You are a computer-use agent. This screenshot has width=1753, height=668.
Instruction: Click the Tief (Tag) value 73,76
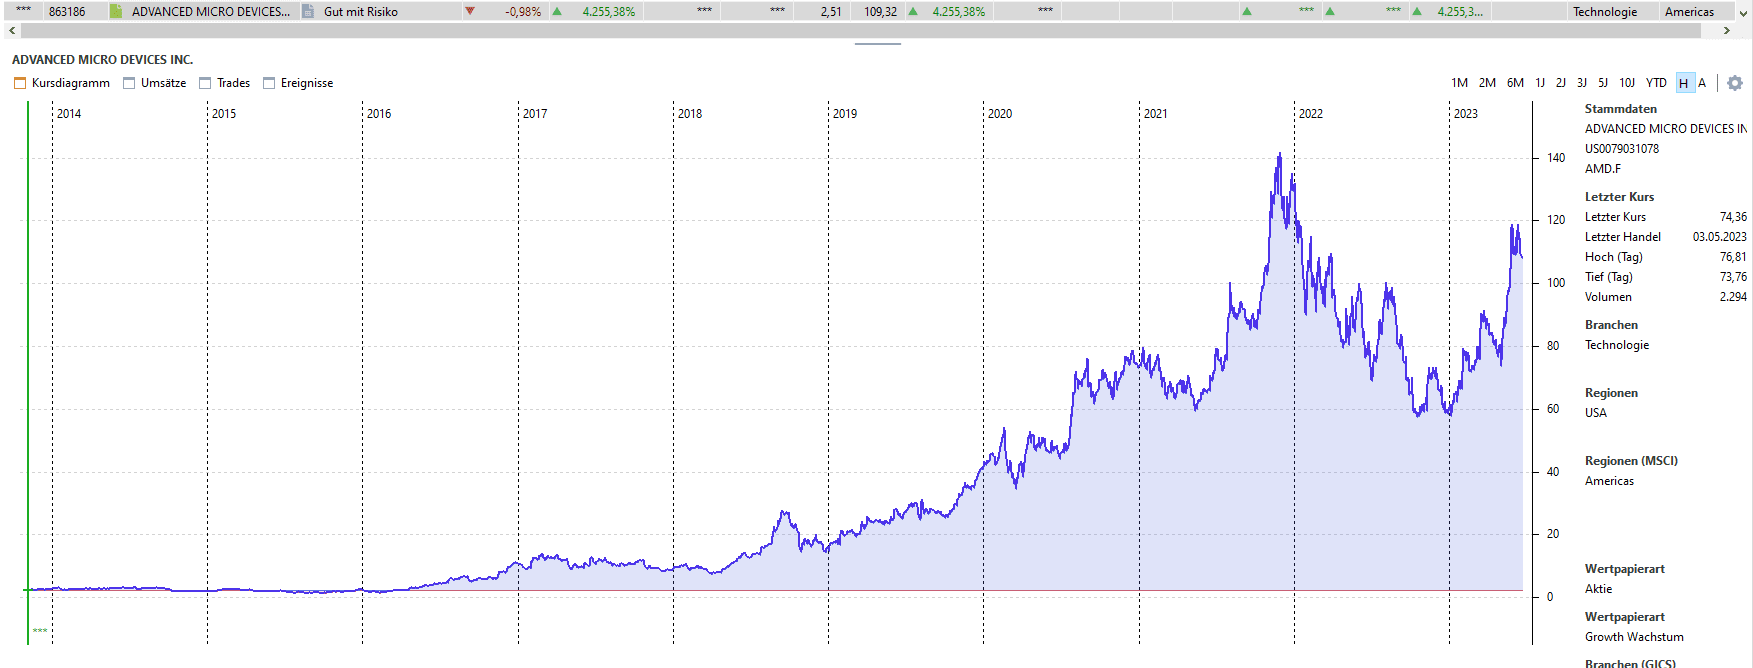tap(1733, 277)
